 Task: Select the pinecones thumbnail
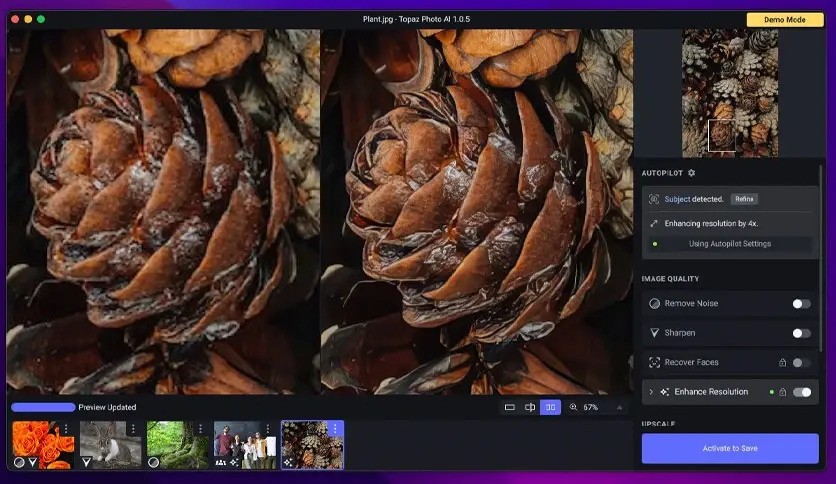click(x=312, y=445)
